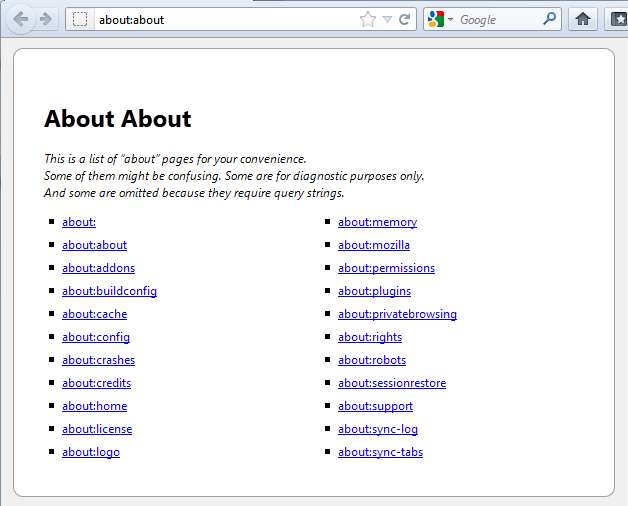This screenshot has height=506, width=628.
Task: Open the about:support link
Action: tap(375, 406)
